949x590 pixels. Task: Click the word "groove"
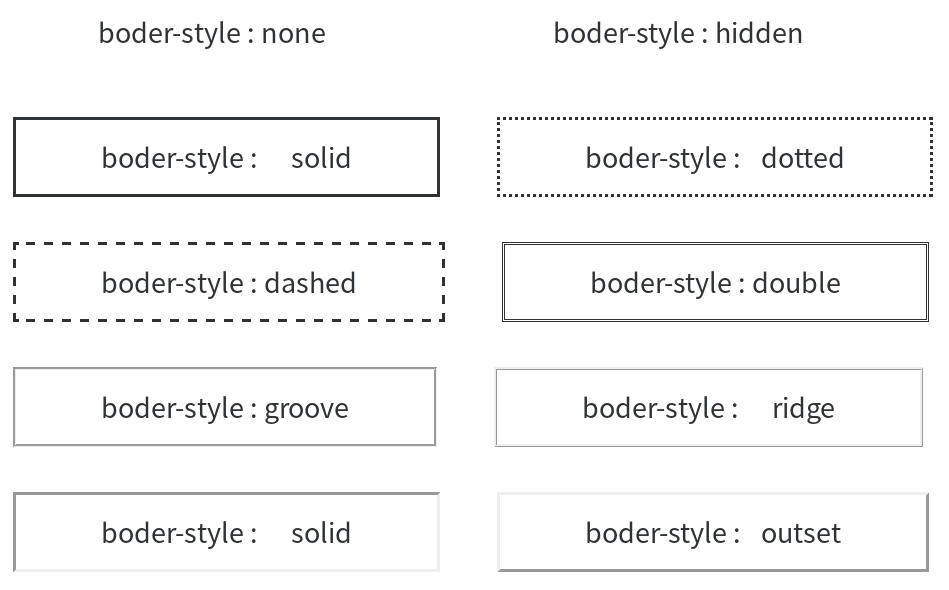click(306, 408)
